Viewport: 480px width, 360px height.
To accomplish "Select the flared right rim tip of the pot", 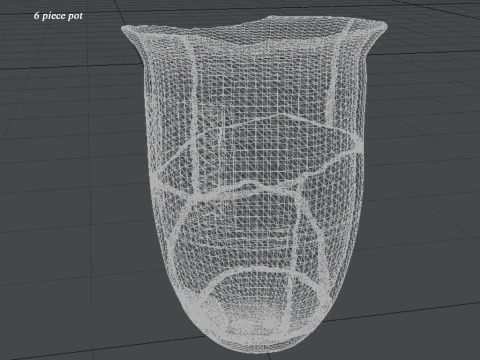I will [381, 27].
